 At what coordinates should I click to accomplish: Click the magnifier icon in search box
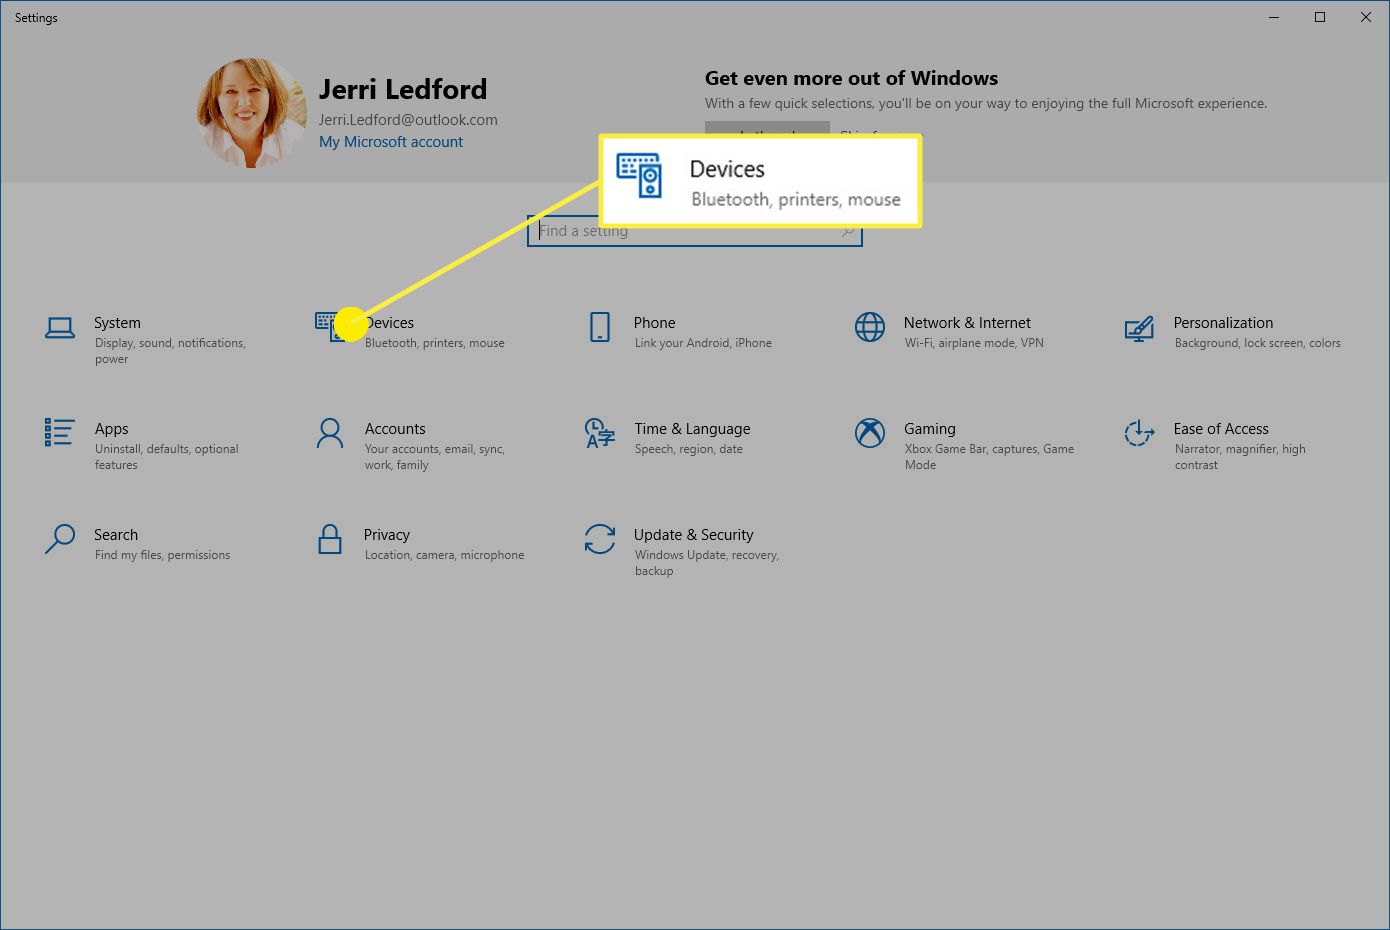tap(847, 231)
